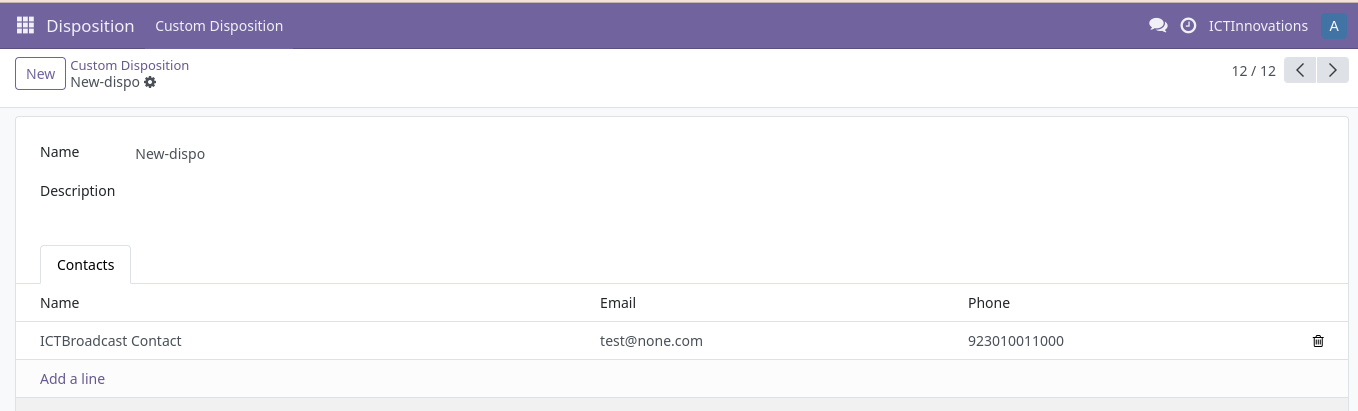
Task: Open the Custom Disposition menu item
Action: click(x=219, y=26)
